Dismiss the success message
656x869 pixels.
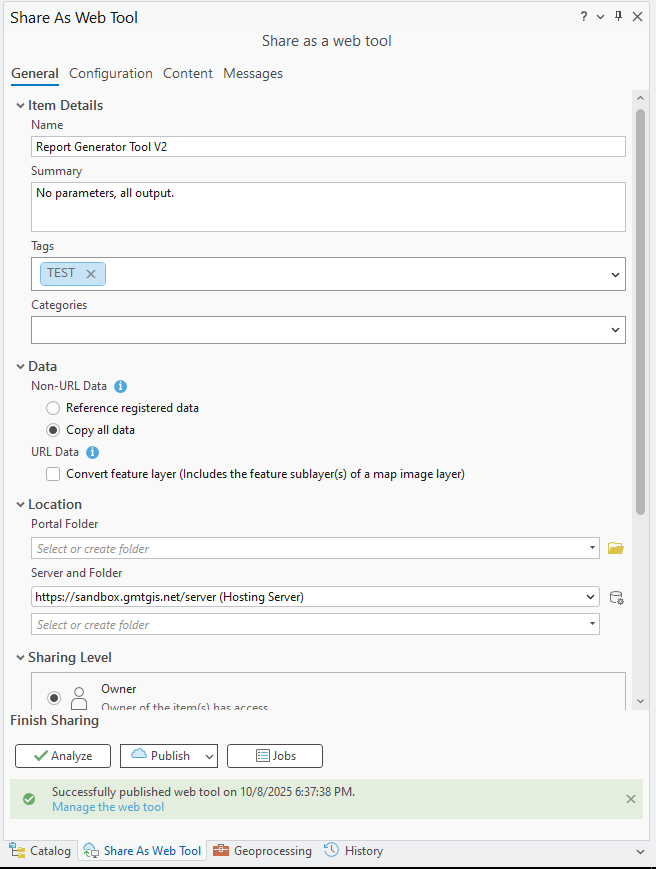(631, 799)
